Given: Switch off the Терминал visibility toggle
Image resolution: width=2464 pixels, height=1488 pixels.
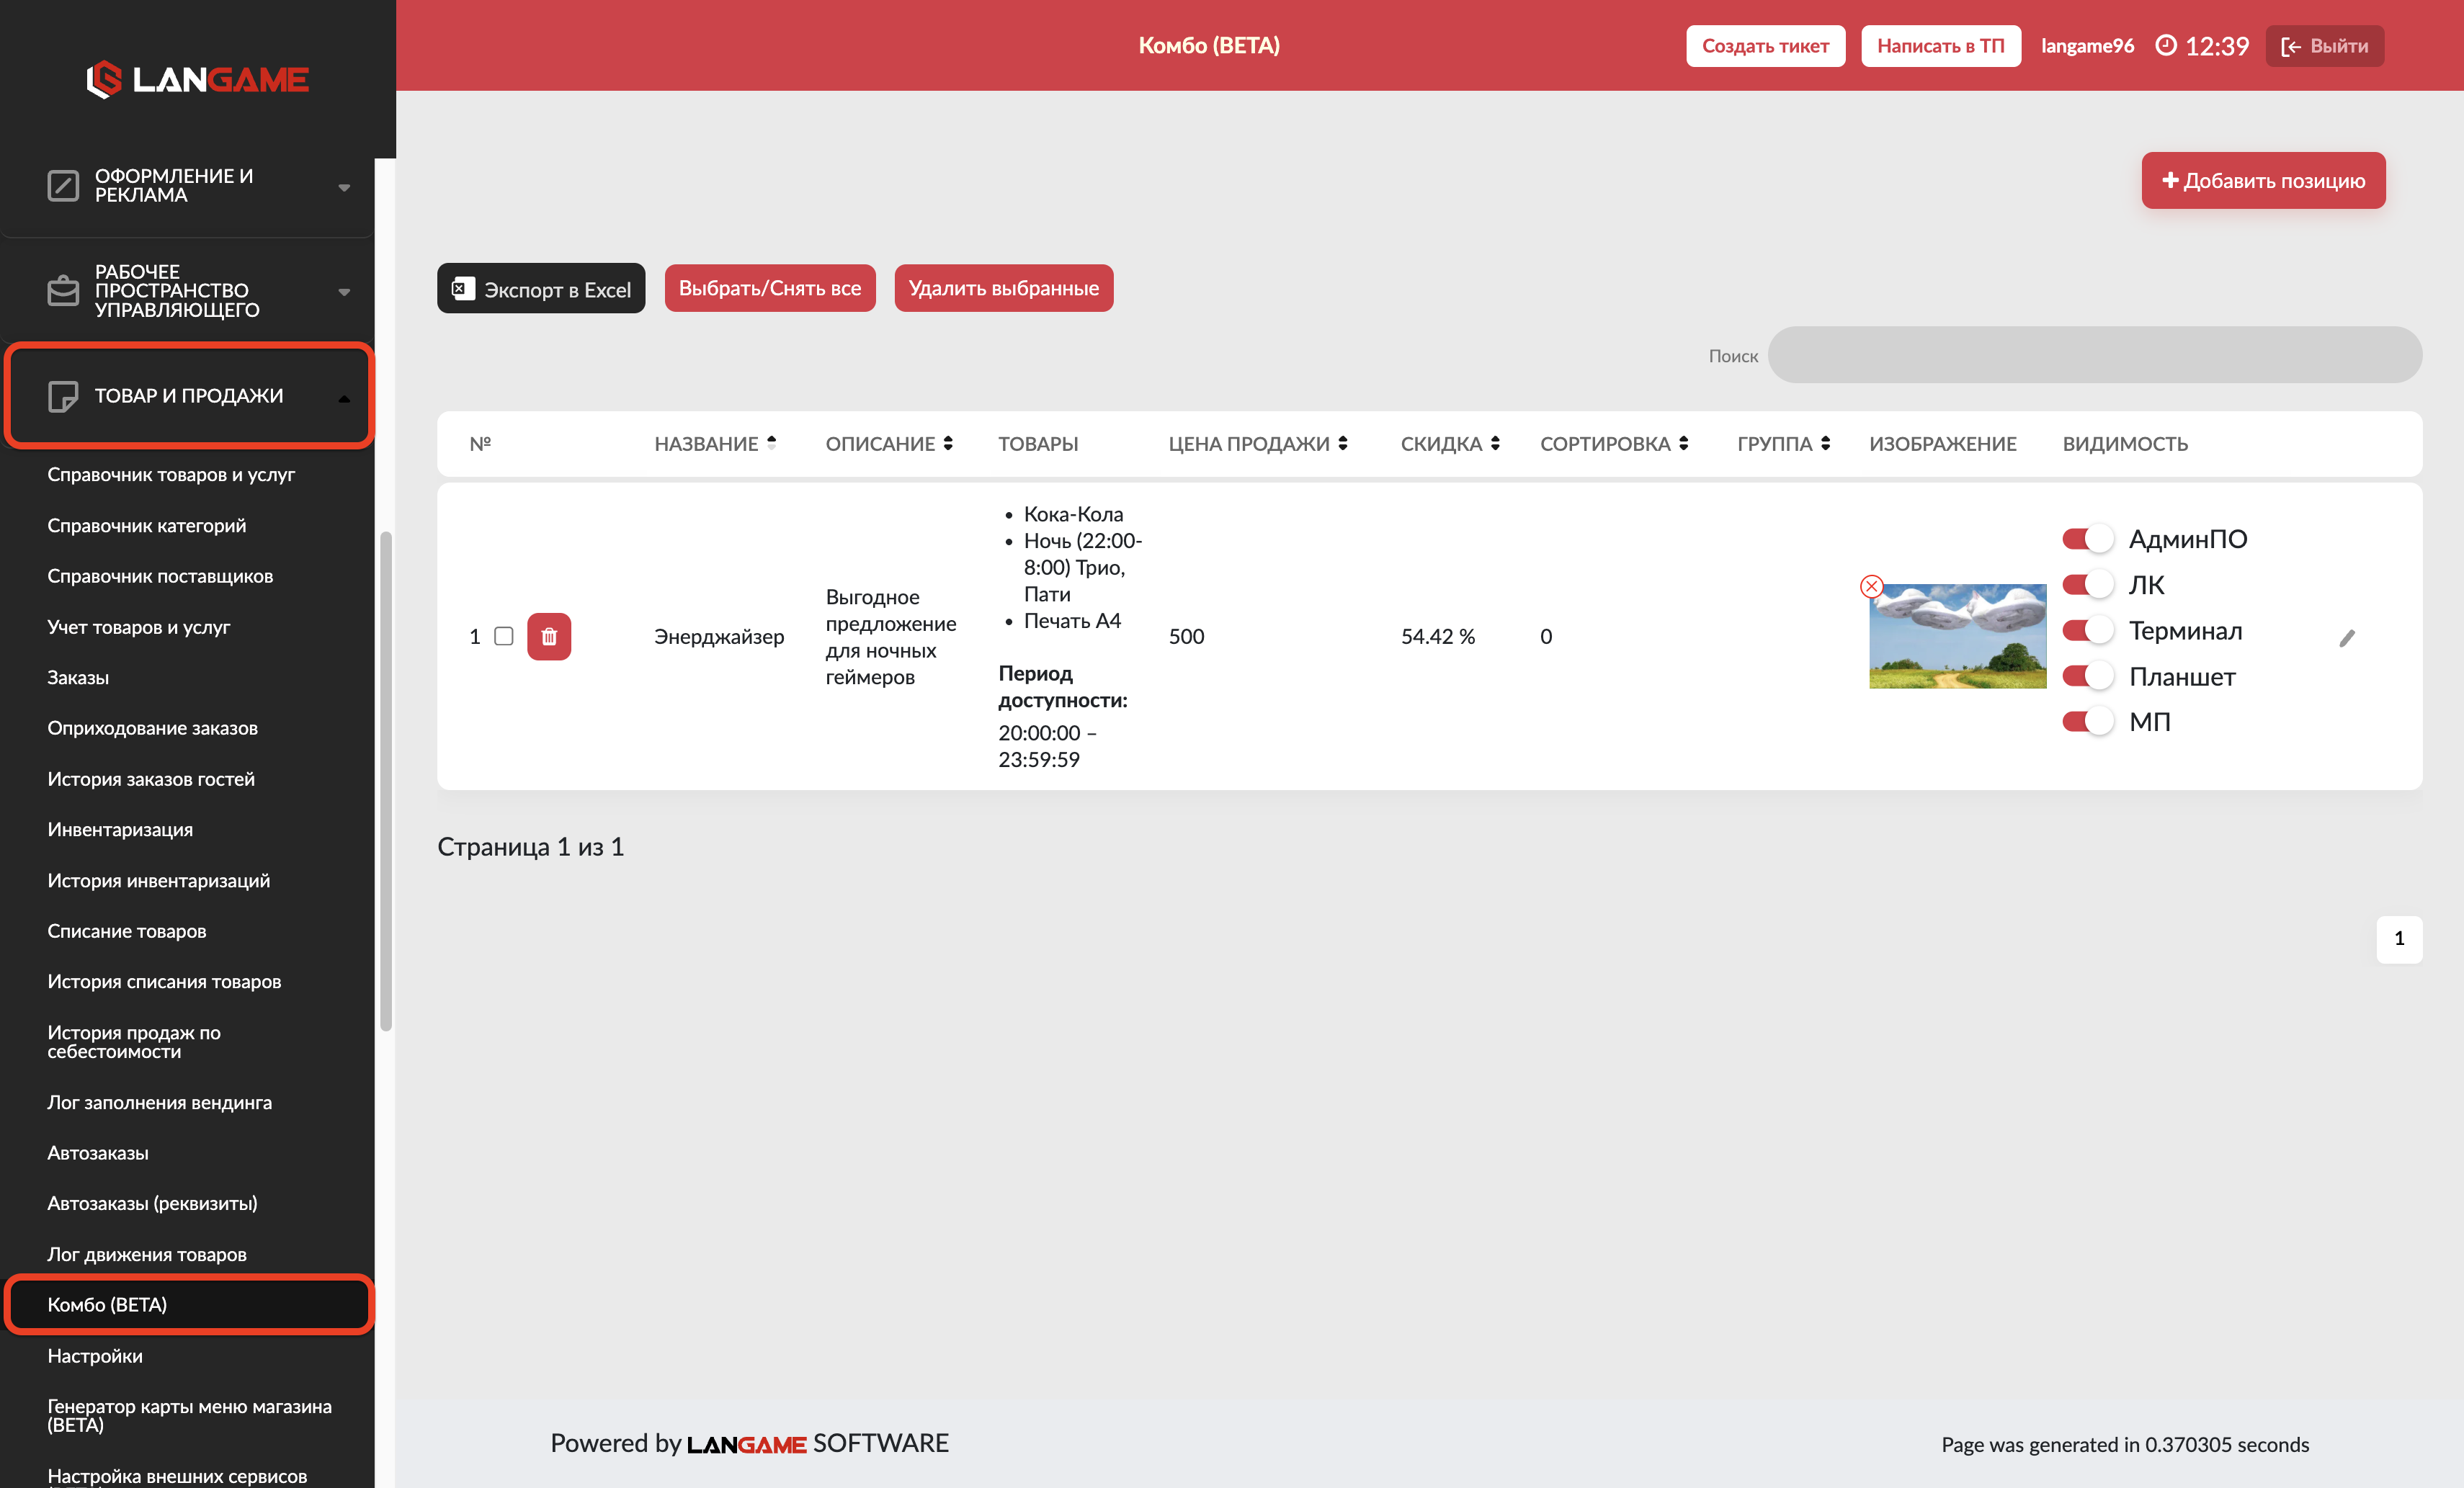Looking at the screenshot, I should (x=2087, y=630).
